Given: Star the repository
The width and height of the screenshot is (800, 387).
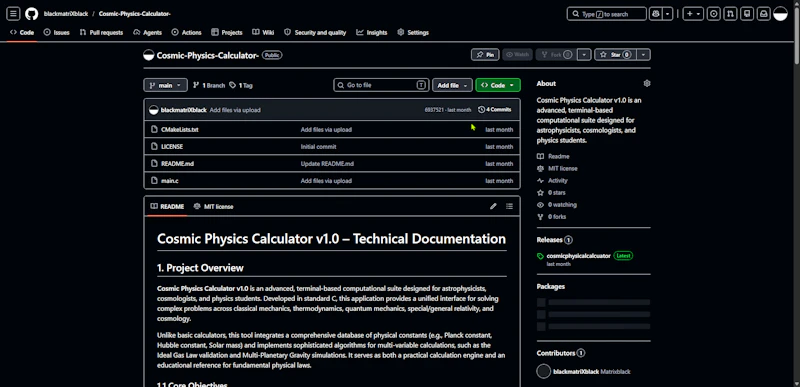Looking at the screenshot, I should point(616,55).
